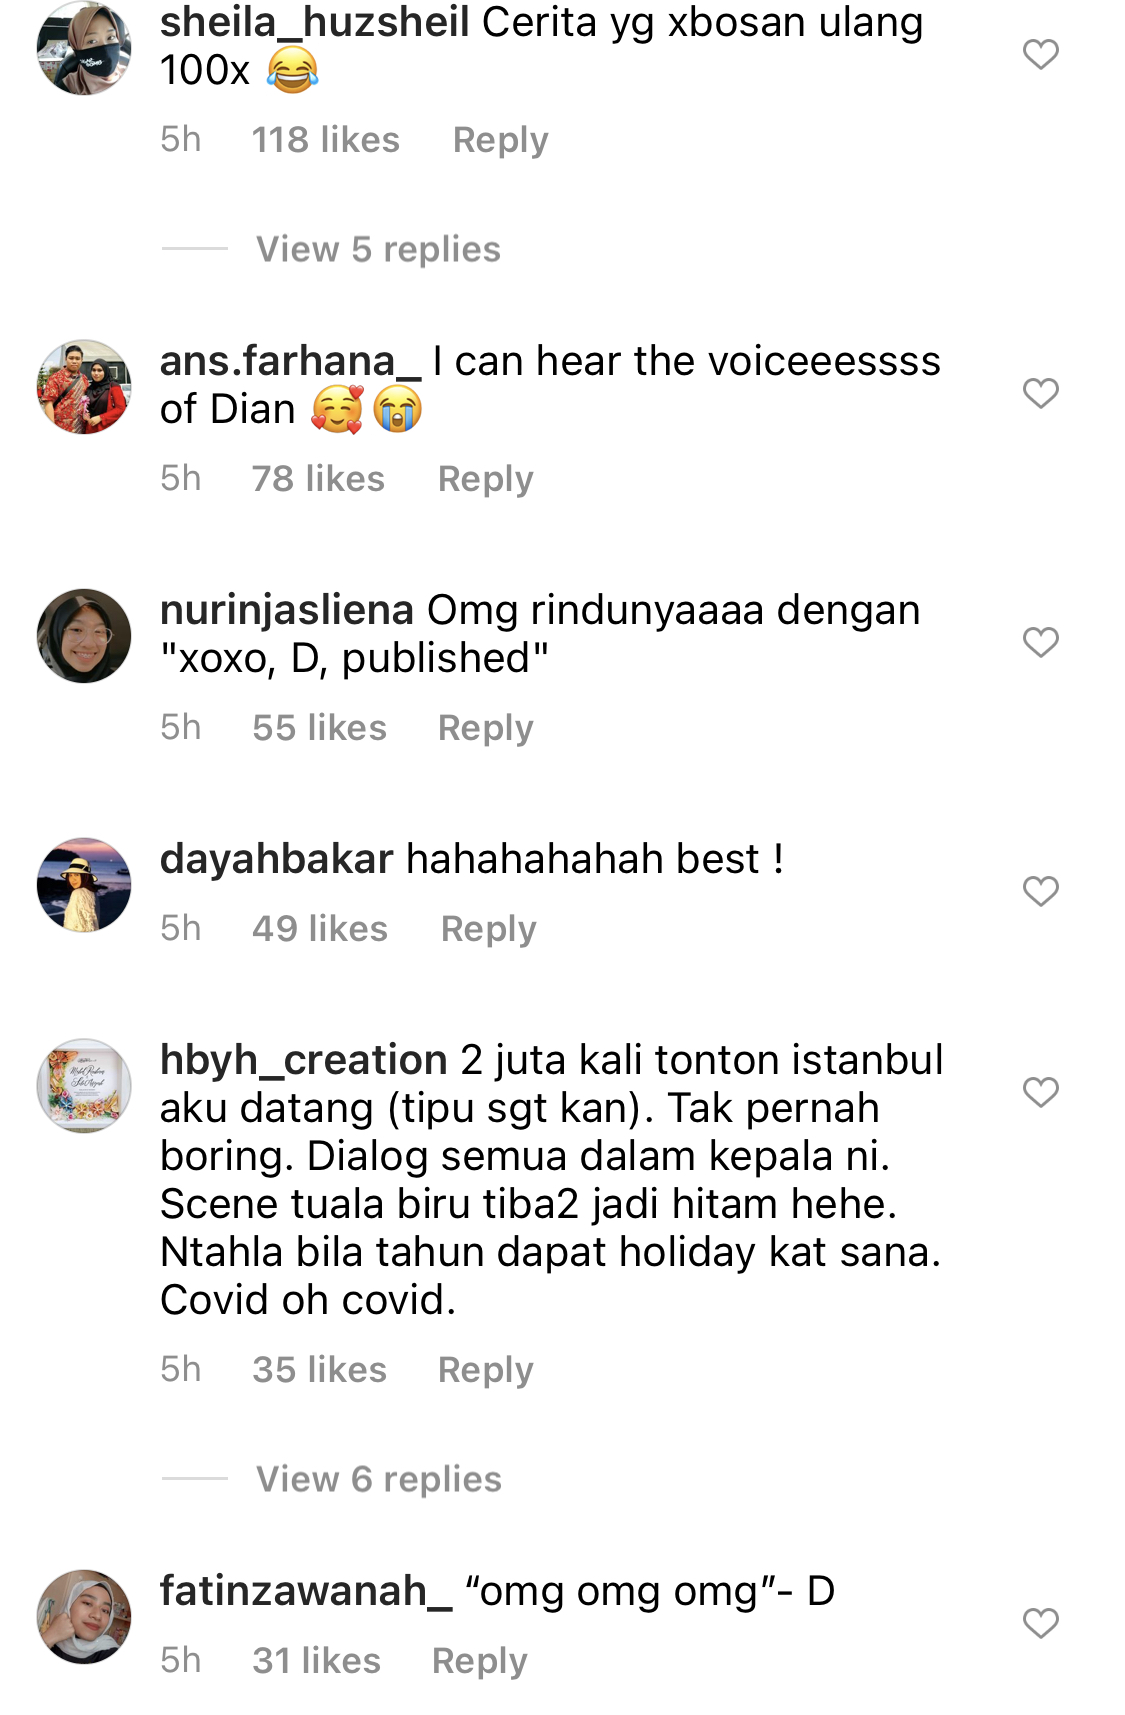The height and width of the screenshot is (1715, 1125).
Task: Open hbyh_creation username link
Action: click(304, 1060)
